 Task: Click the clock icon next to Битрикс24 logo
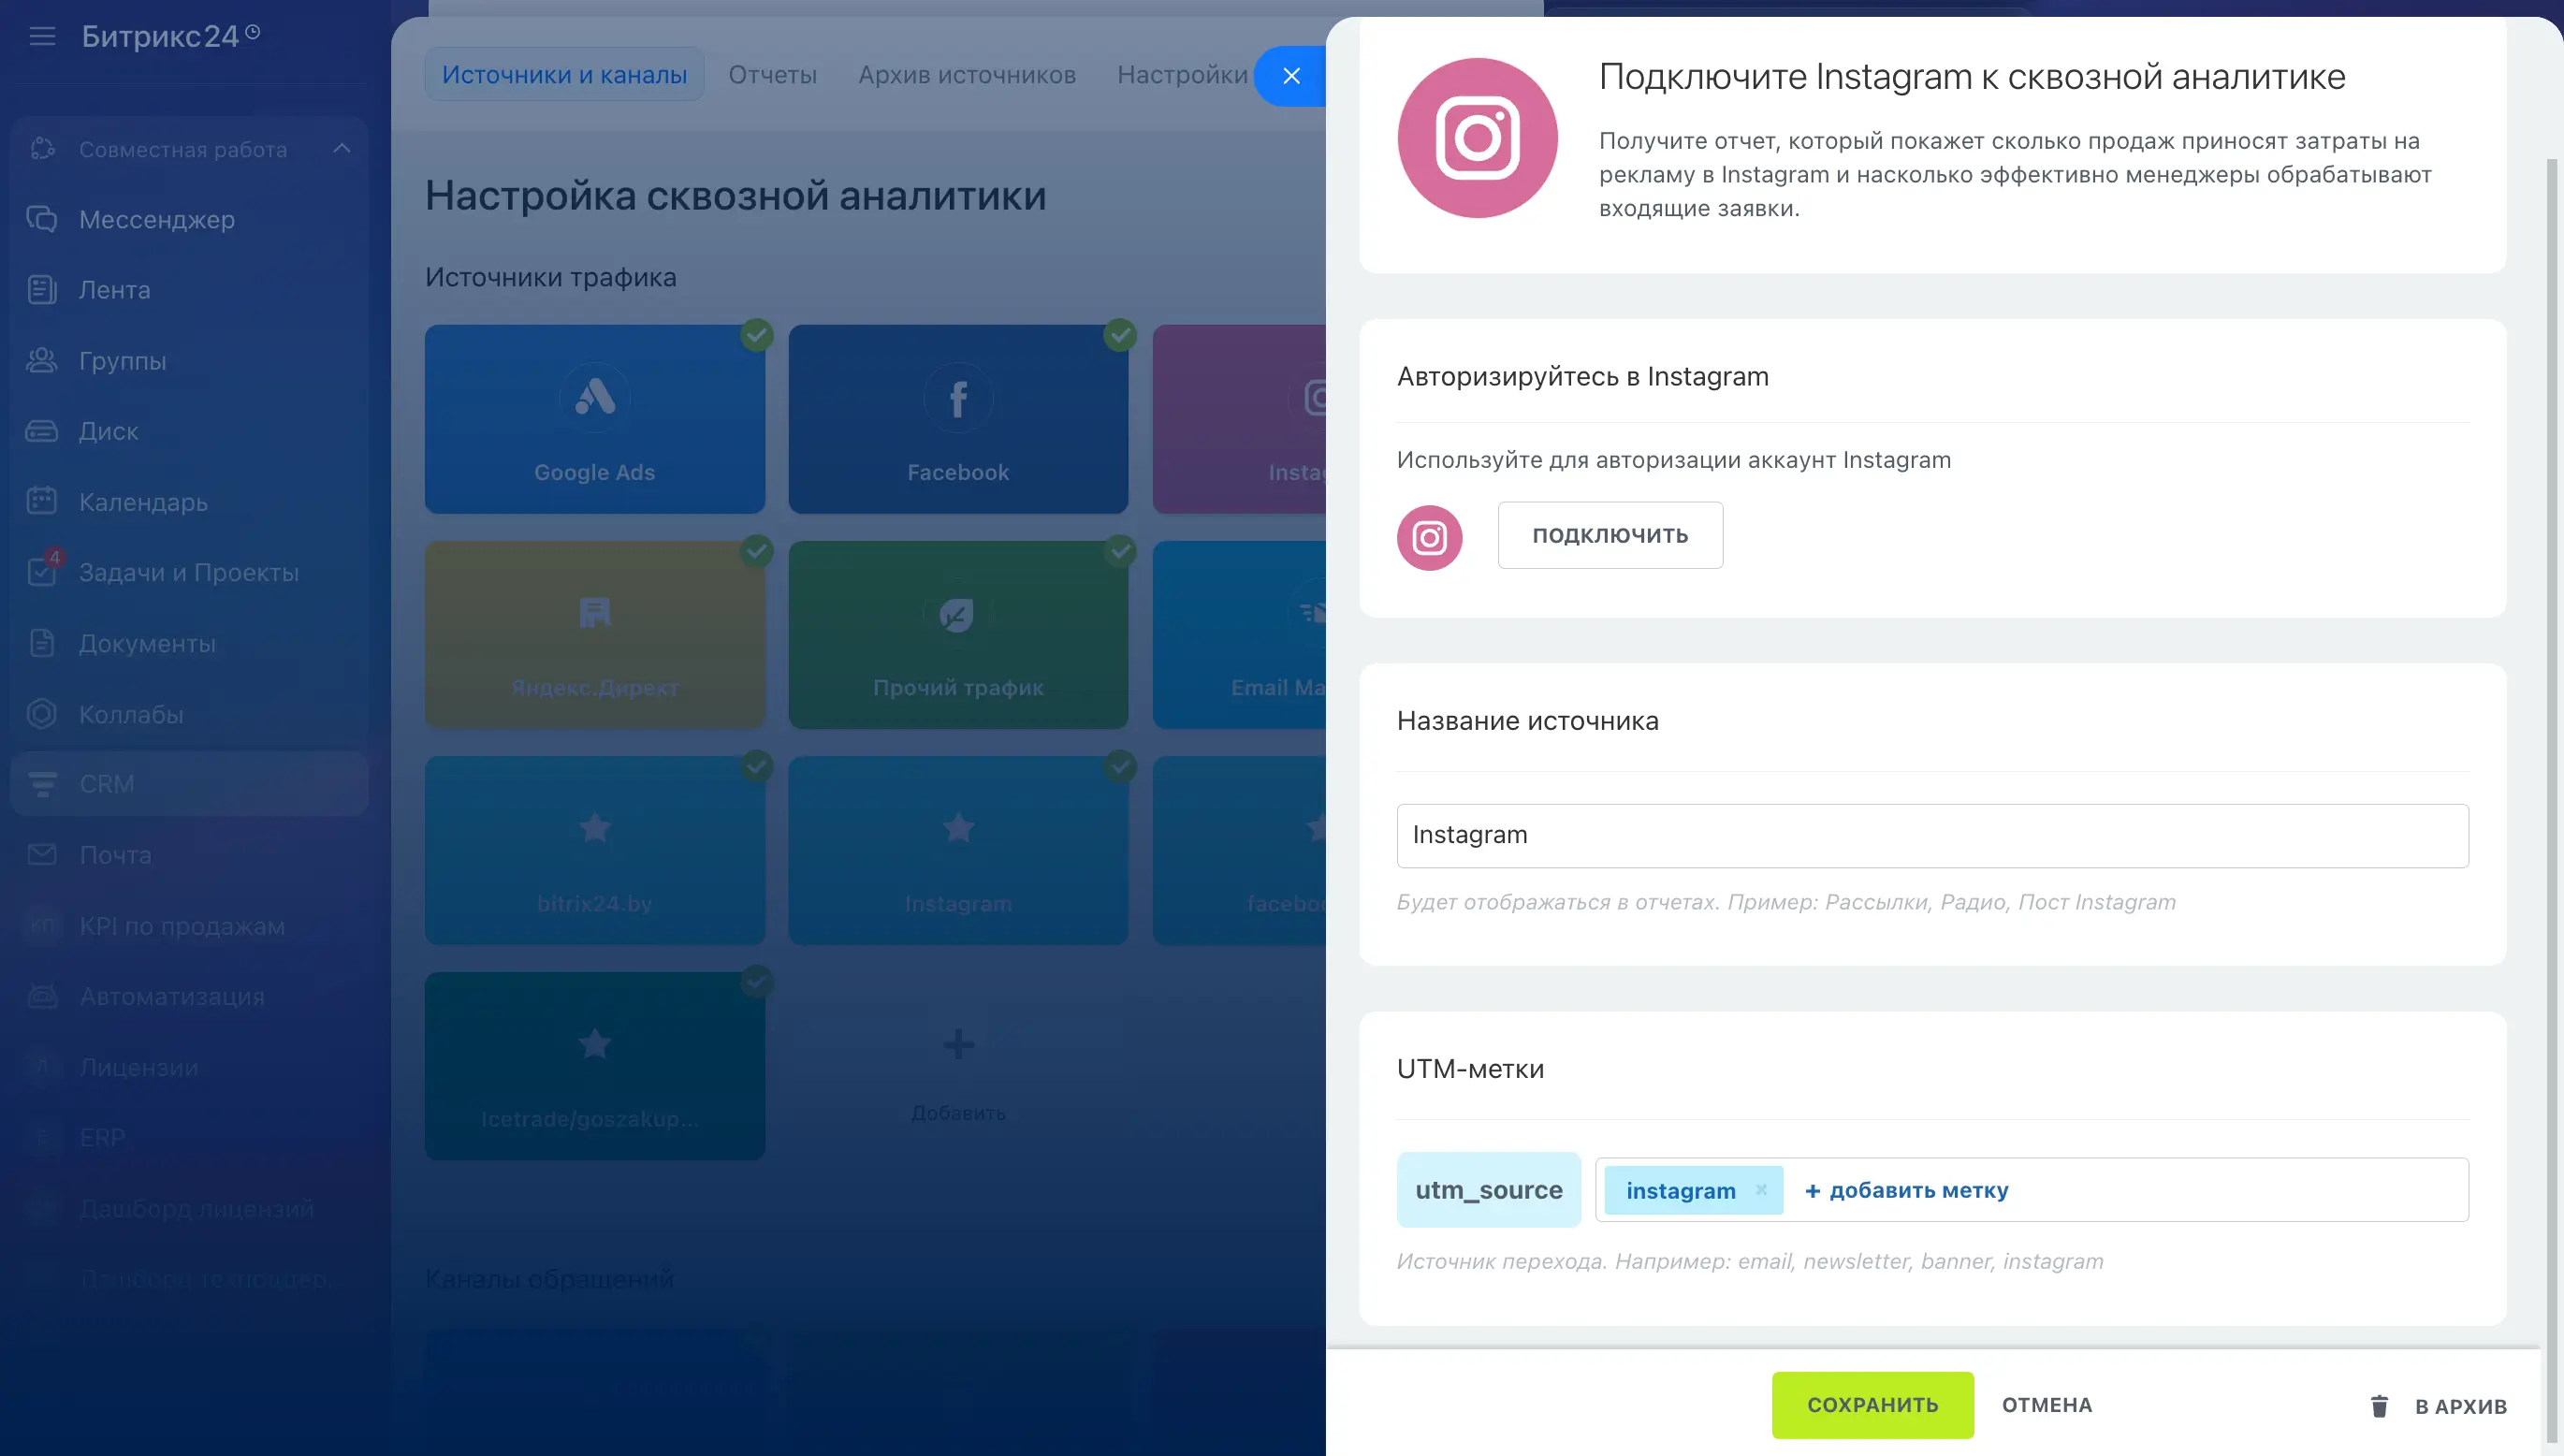[253, 32]
